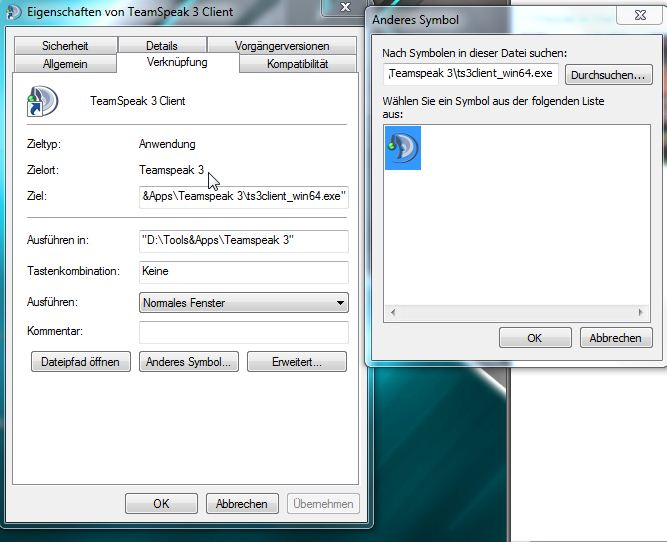Confirm icon choice with OK in Anderes Symbol
Viewport: 667px width, 542px height.
pyautogui.click(x=535, y=338)
